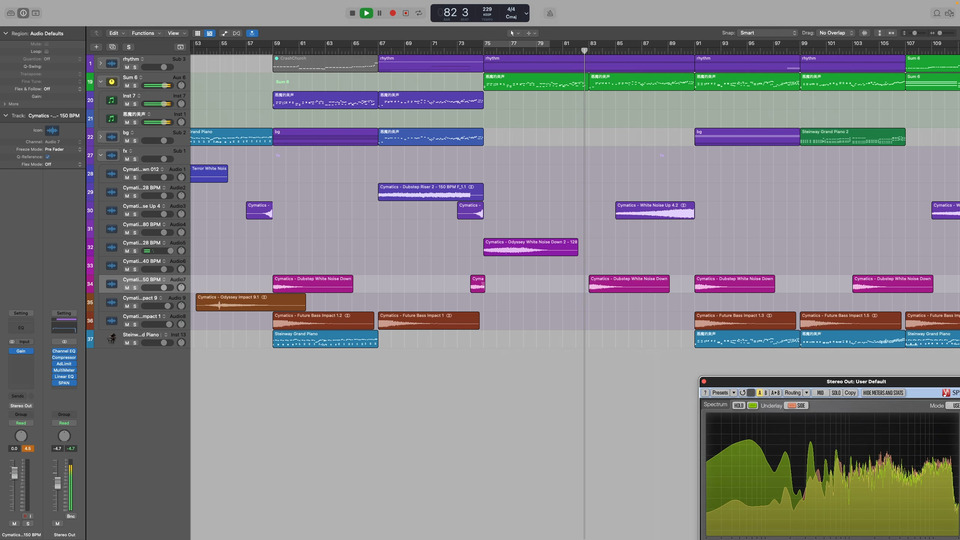This screenshot has width=960, height=540.
Task: Click the track zoom header button
Action: (180, 47)
